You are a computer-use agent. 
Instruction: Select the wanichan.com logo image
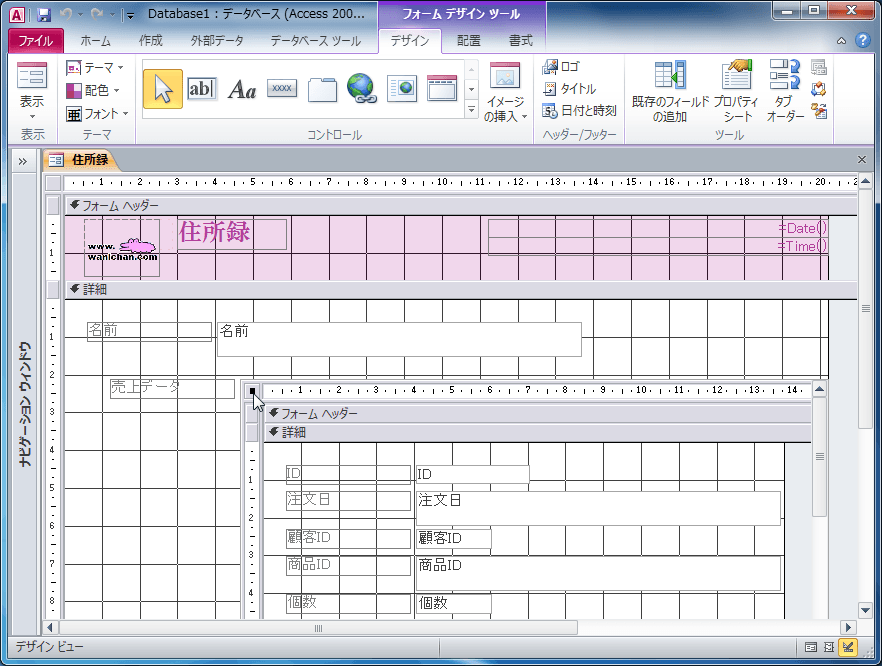[122, 248]
